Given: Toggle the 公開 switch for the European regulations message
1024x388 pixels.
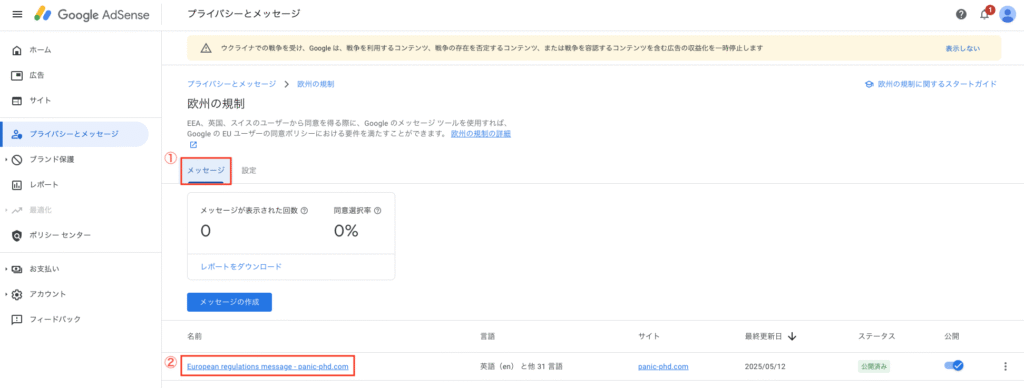Looking at the screenshot, I should coord(954,366).
